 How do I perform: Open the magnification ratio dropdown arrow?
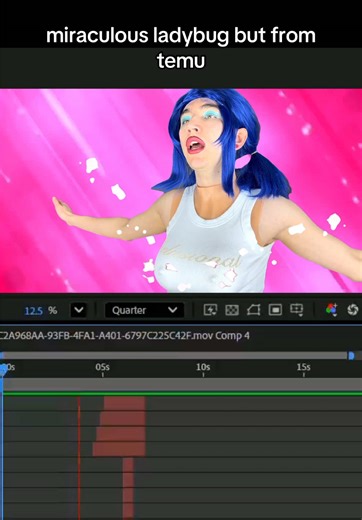pyautogui.click(x=79, y=310)
